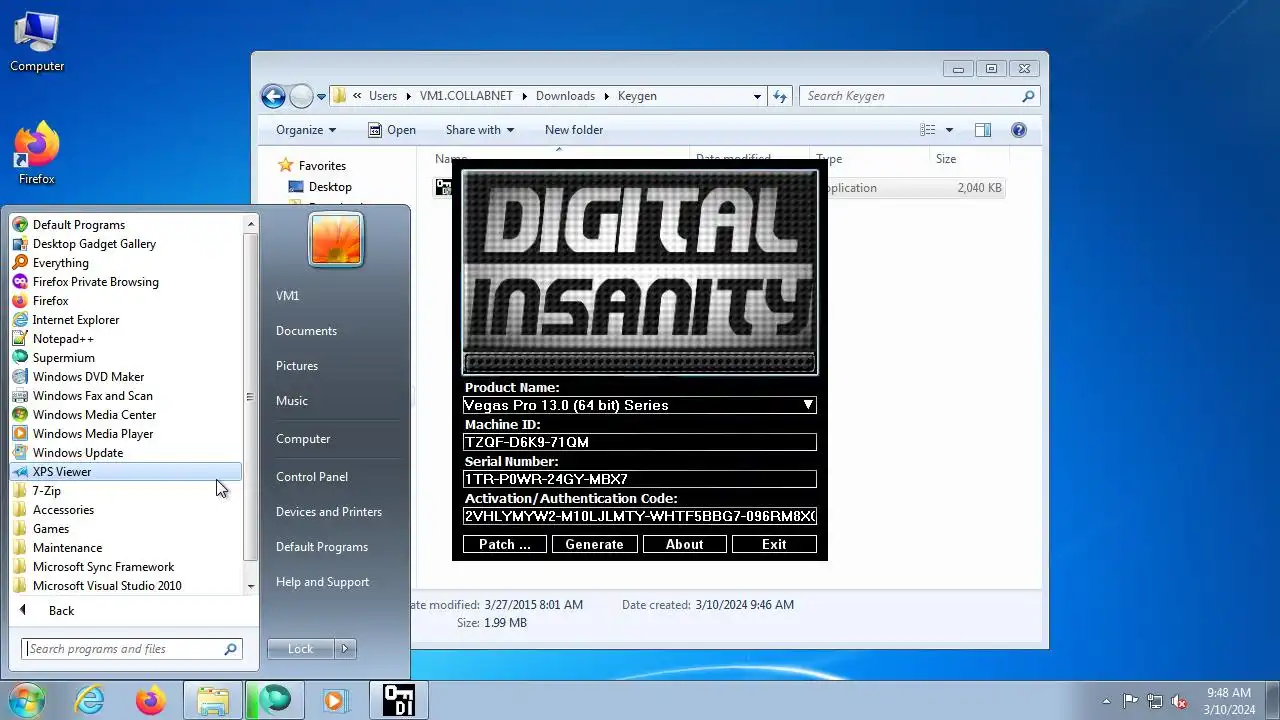The width and height of the screenshot is (1280, 720).
Task: Expand the Microsoft Visual Studio 2010 folder
Action: coord(126,586)
